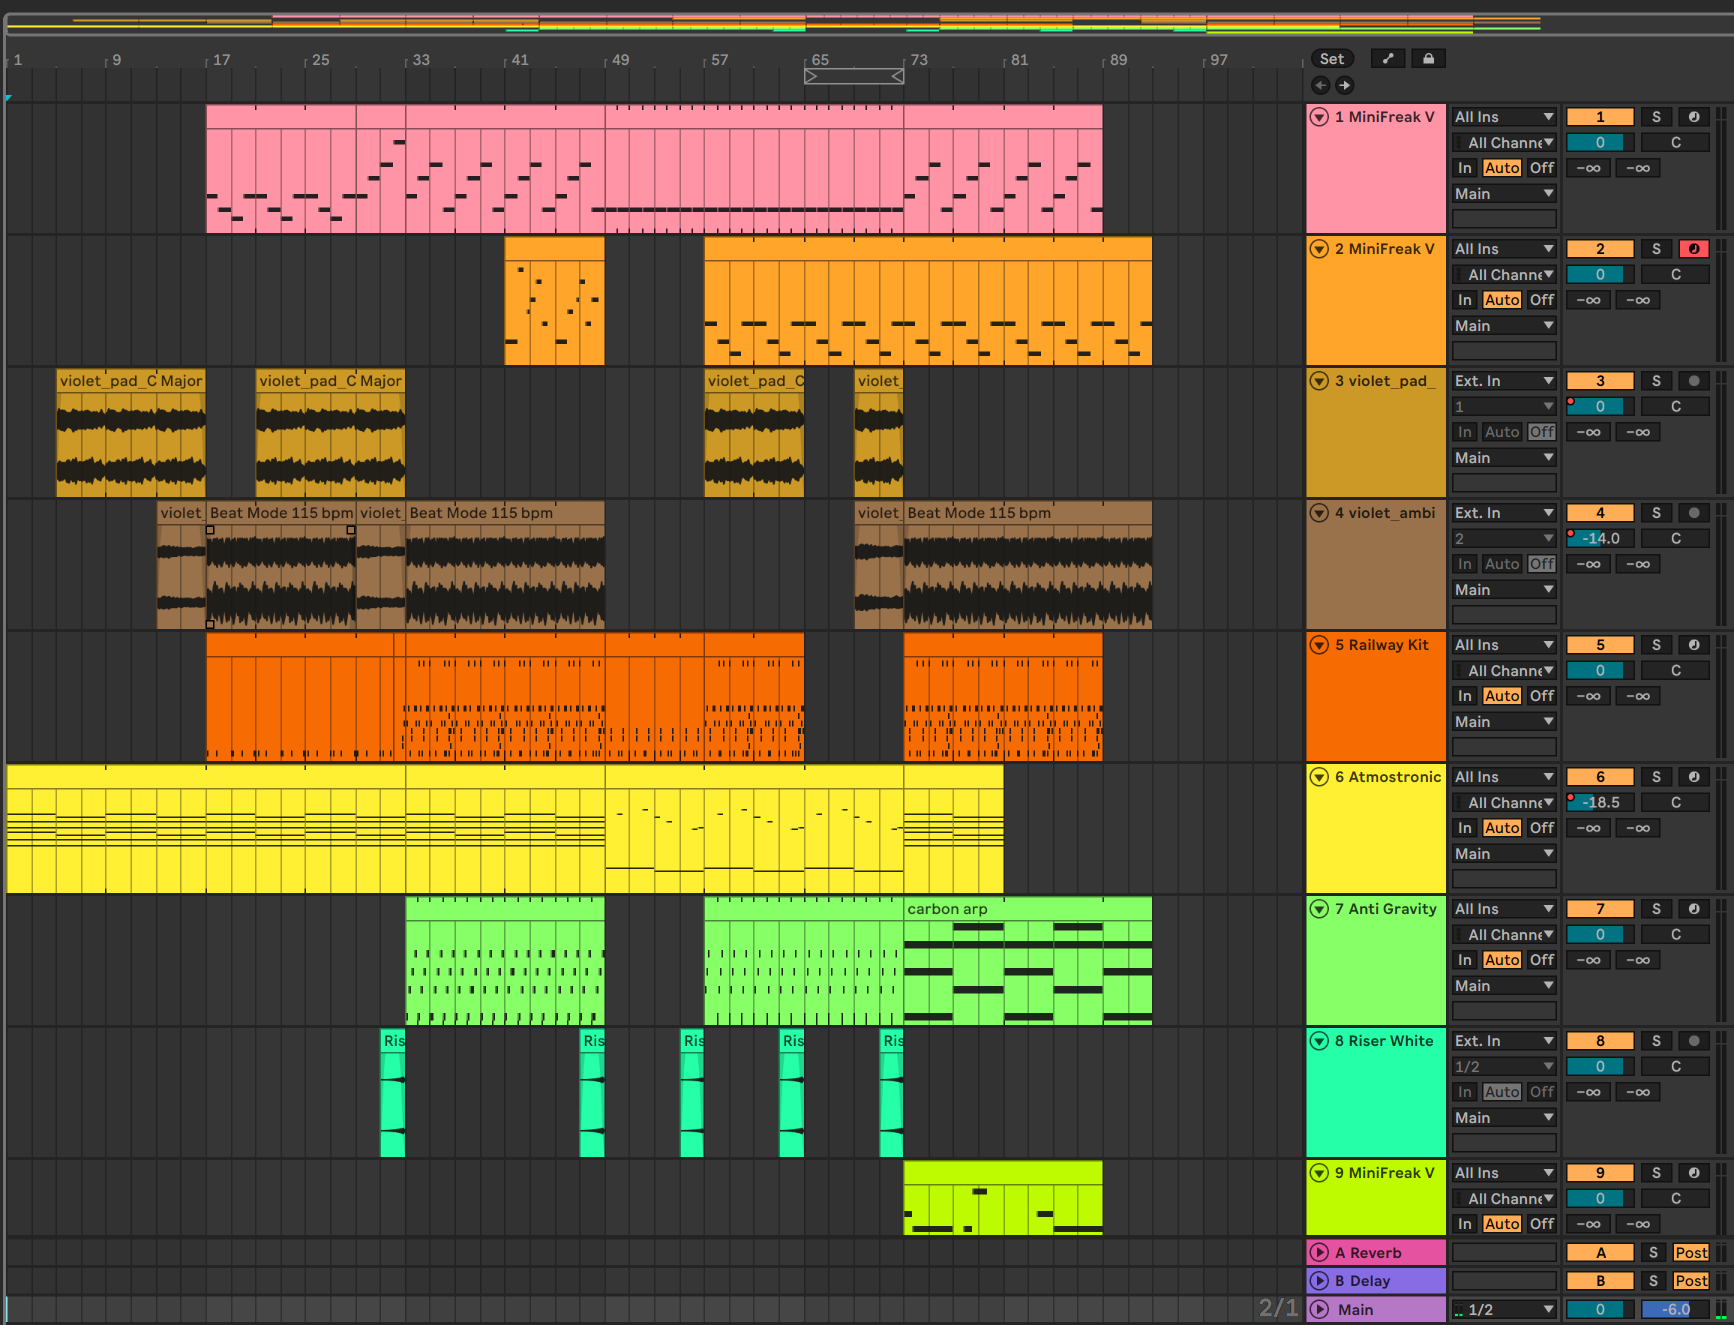Viewport: 1734px width, 1325px height.
Task: Click track 1 pan control C
Action: 1675,143
